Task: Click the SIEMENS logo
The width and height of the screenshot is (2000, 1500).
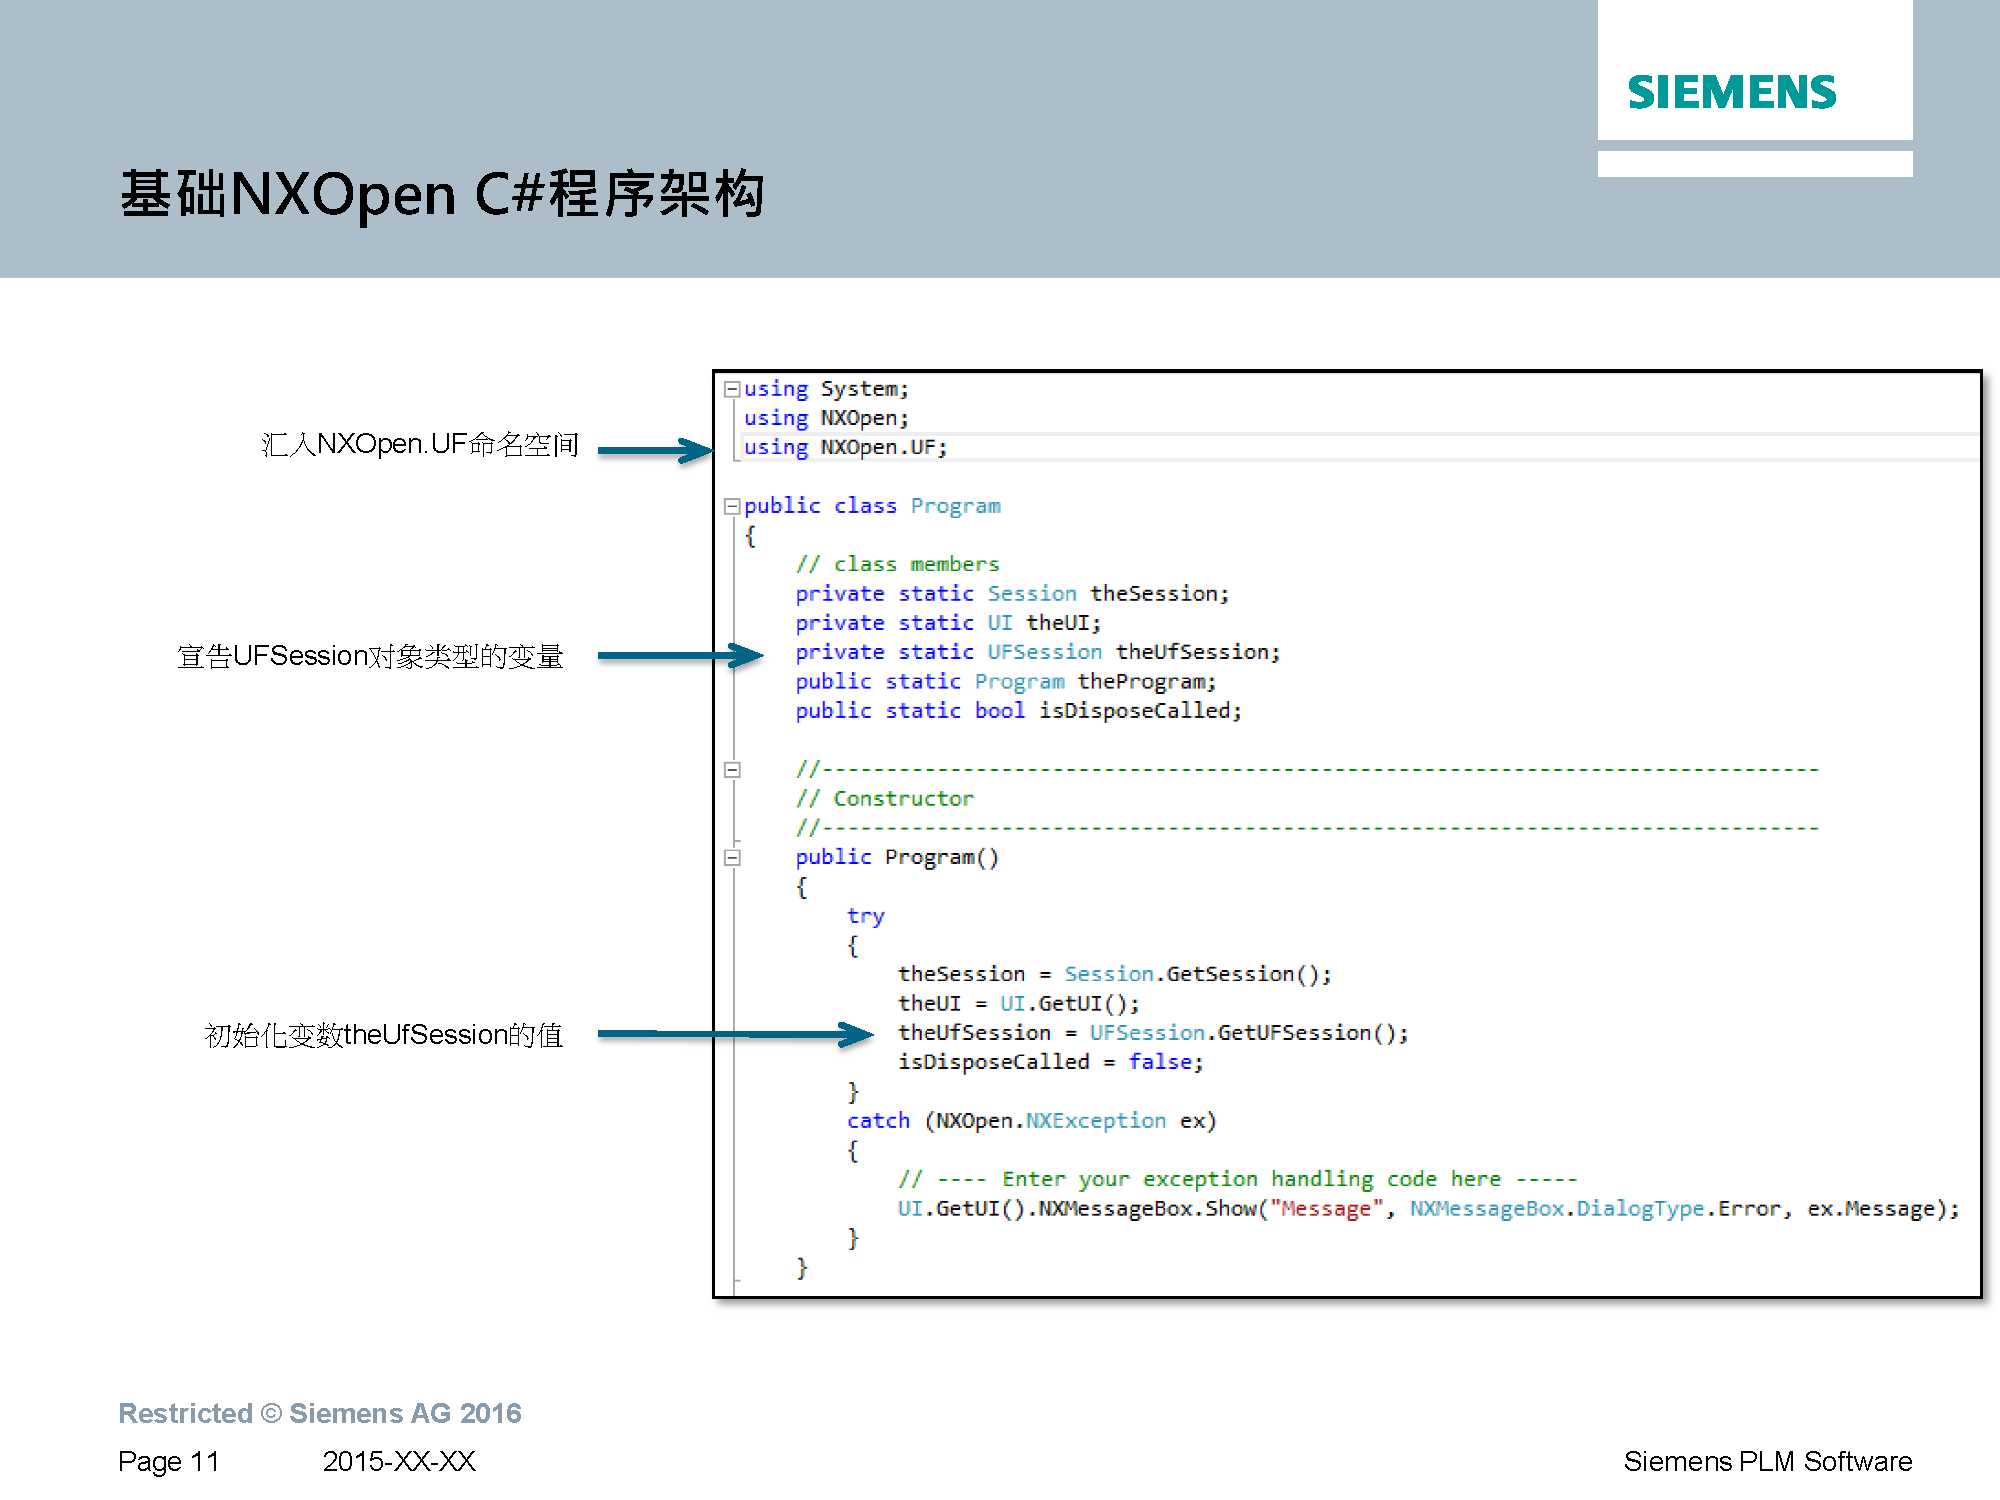Action: [x=1732, y=92]
